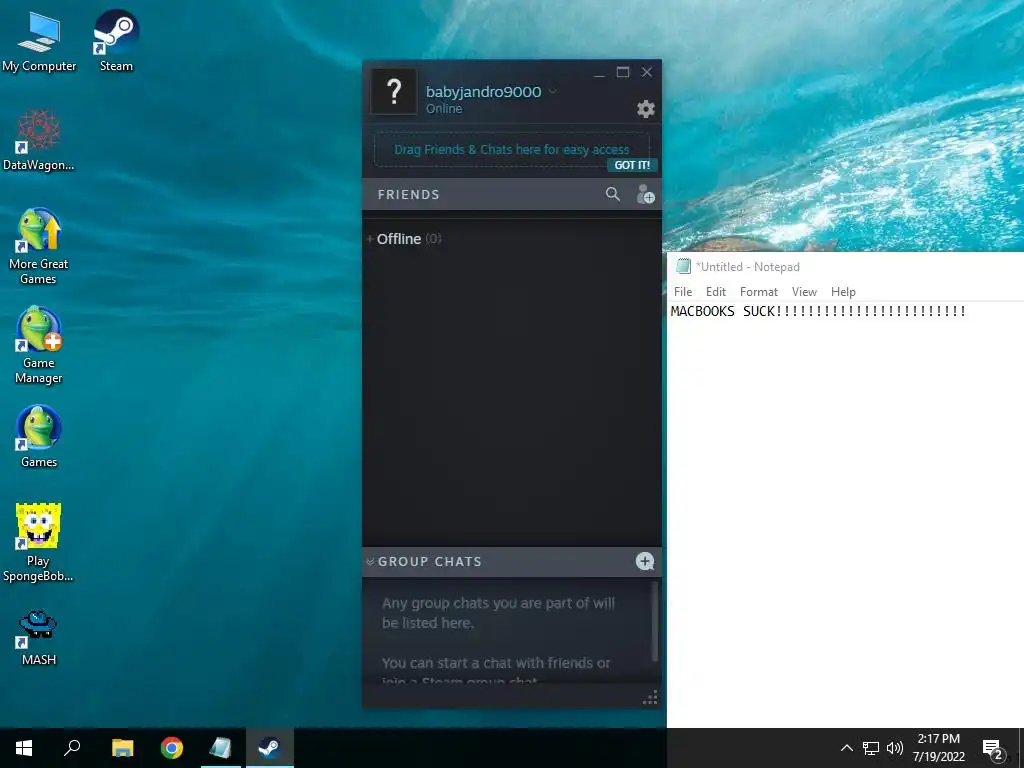Viewport: 1024px width, 768px height.
Task: Select Play SpongeBob desktop shortcut
Action: pyautogui.click(x=39, y=543)
